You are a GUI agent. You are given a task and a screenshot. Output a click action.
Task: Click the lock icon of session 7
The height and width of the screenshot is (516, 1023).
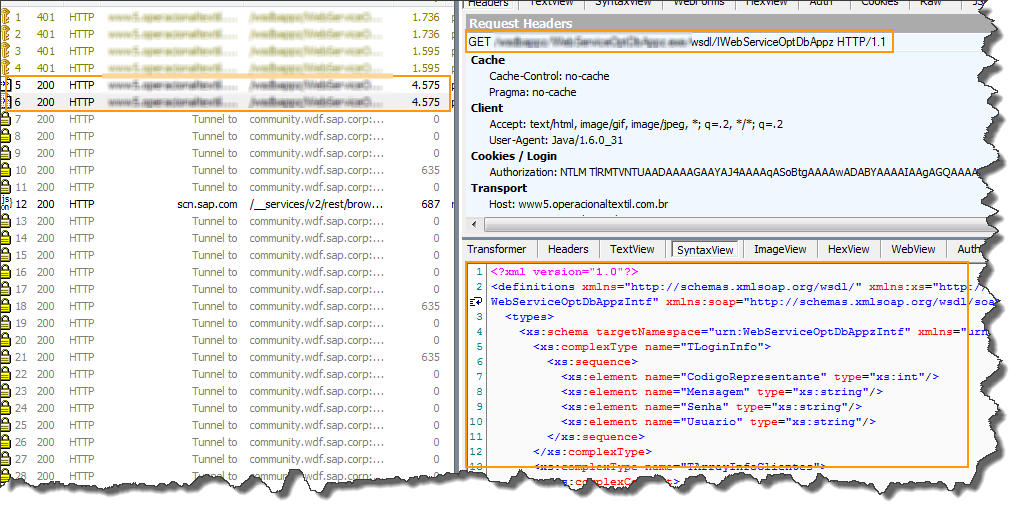click(x=5, y=119)
